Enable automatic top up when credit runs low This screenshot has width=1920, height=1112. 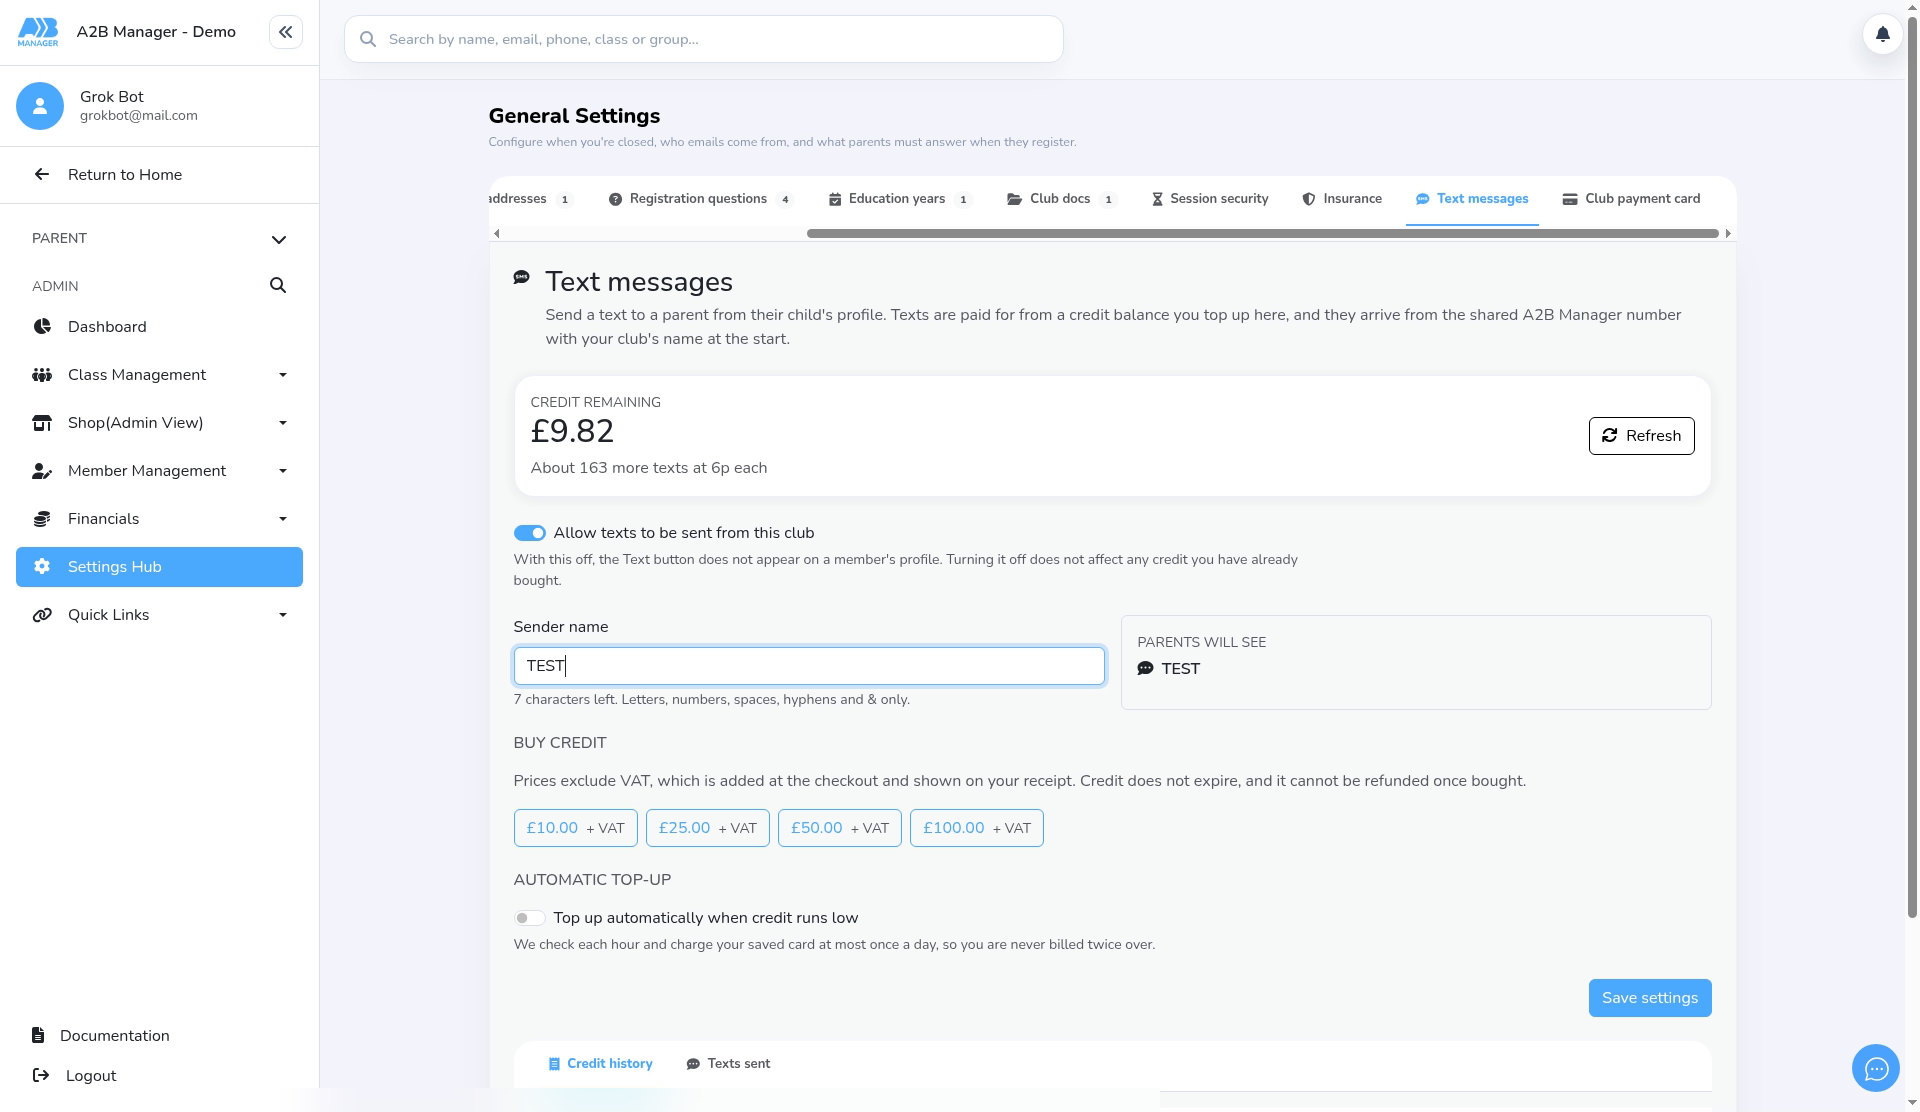[x=529, y=918]
